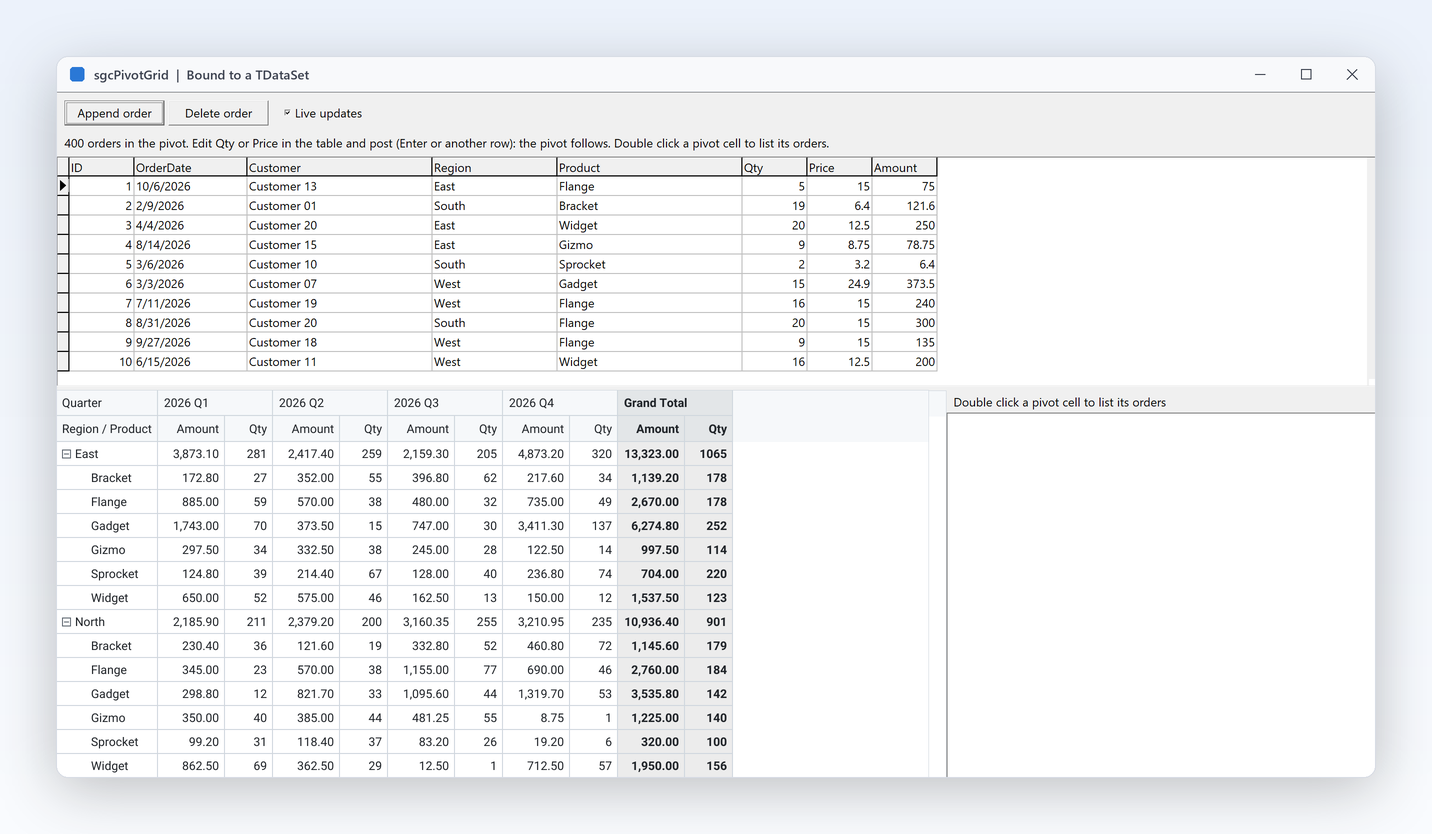Click North Gizmo Q3 amount 481.25
This screenshot has height=834, width=1432.
point(421,718)
